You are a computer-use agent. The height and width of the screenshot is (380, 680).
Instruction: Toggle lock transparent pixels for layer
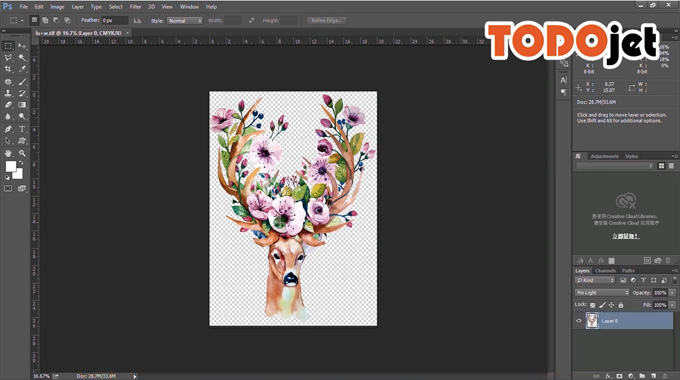[x=592, y=305]
